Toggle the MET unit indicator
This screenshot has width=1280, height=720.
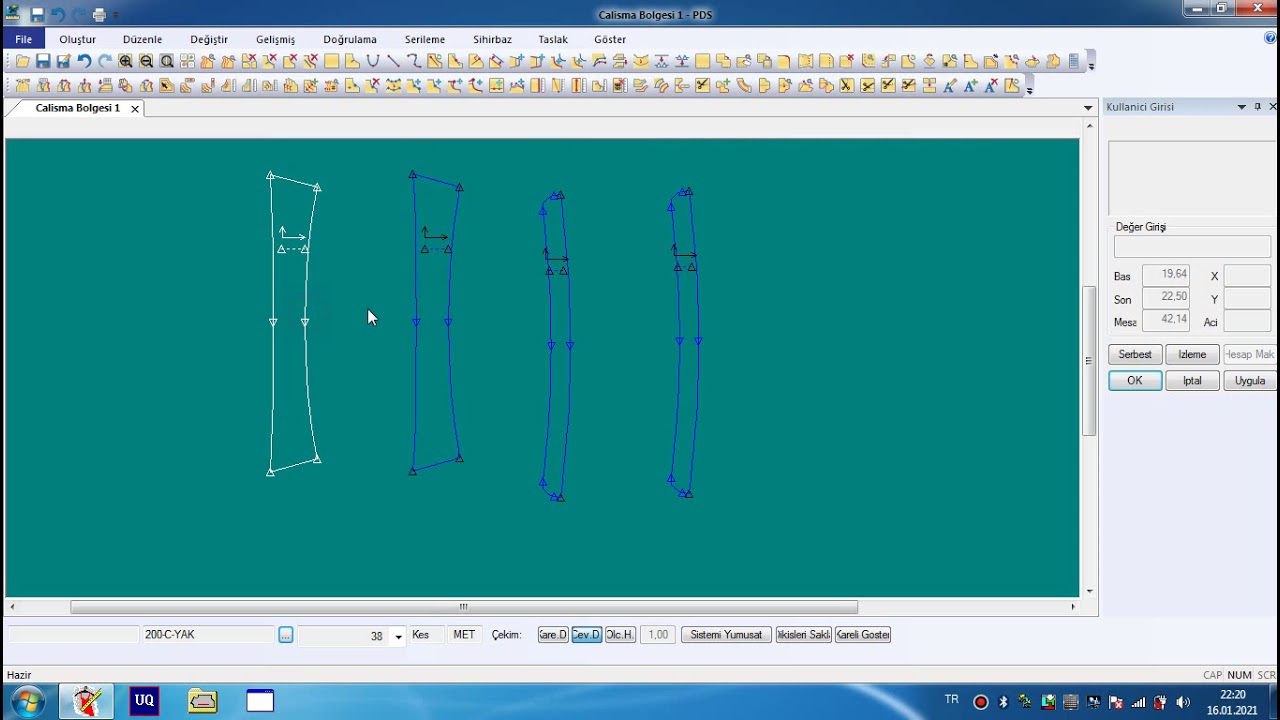(x=464, y=635)
